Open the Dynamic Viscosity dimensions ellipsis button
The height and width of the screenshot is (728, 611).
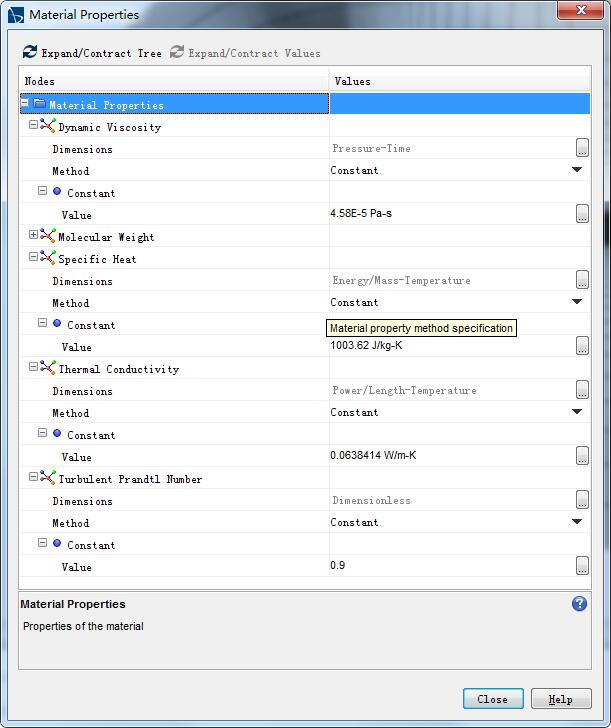click(582, 148)
